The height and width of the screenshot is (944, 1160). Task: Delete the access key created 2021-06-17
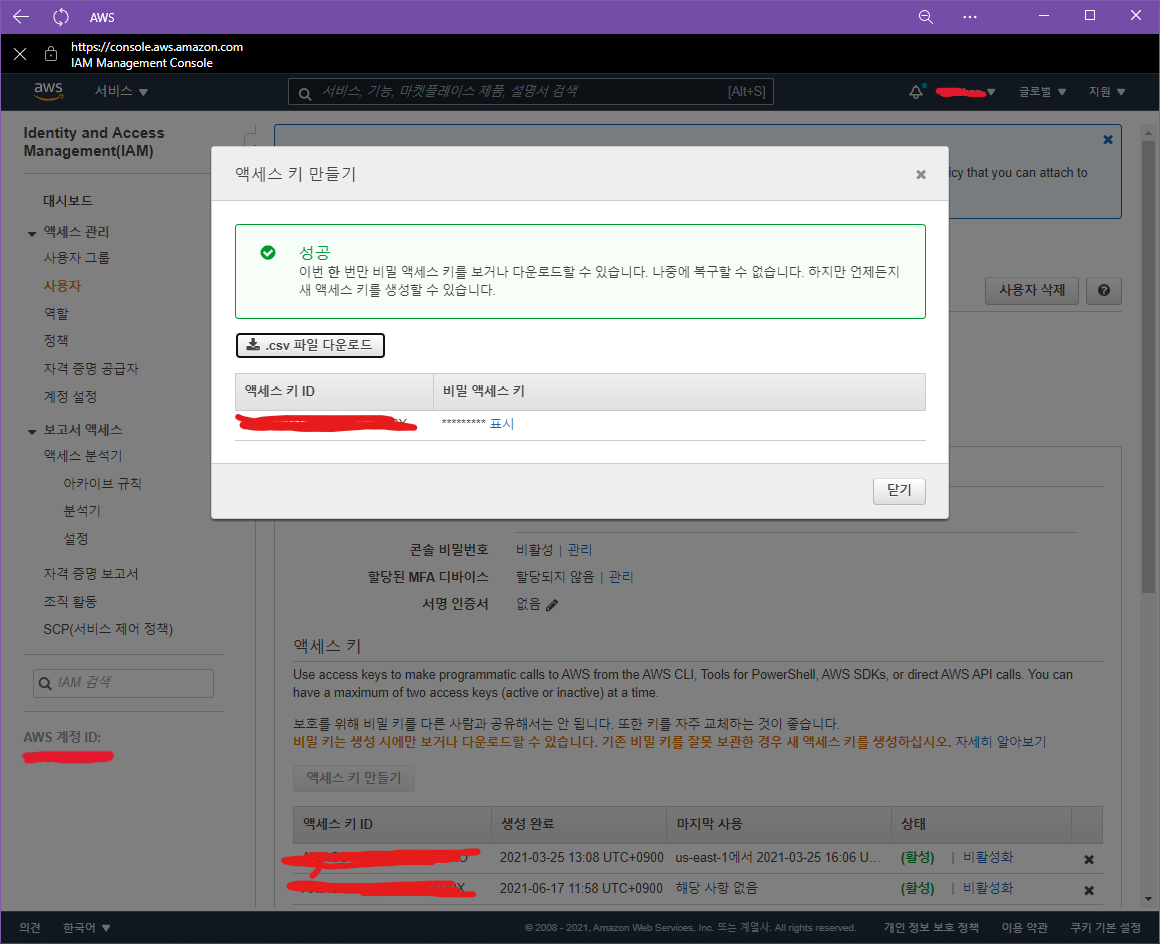point(1089,891)
